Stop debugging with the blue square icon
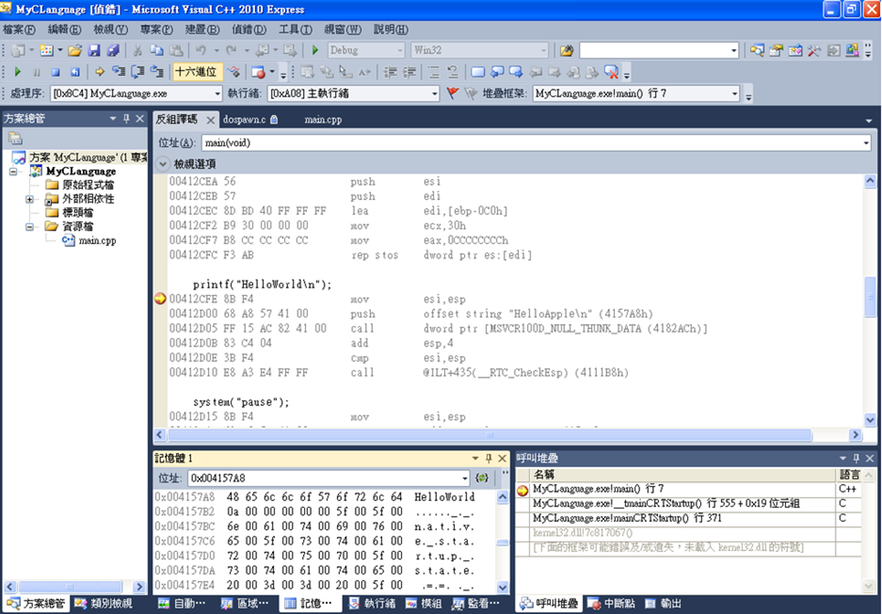Viewport: 882px width, 614px height. point(55,72)
